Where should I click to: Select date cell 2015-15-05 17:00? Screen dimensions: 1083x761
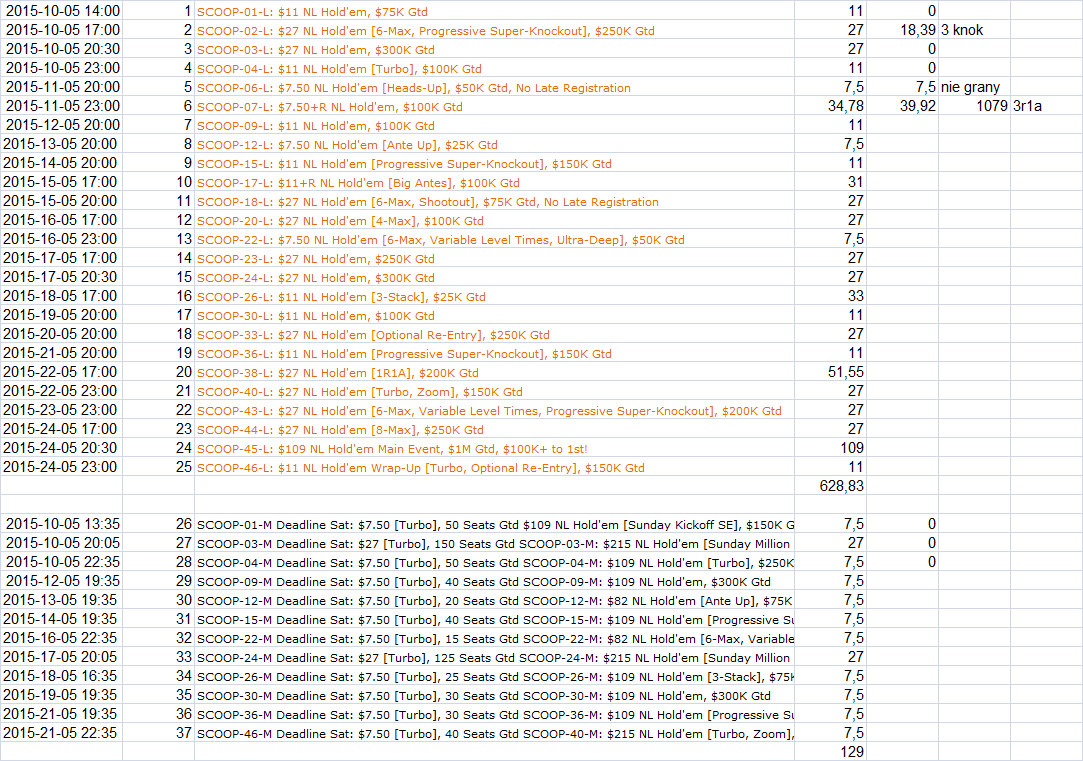(61, 182)
